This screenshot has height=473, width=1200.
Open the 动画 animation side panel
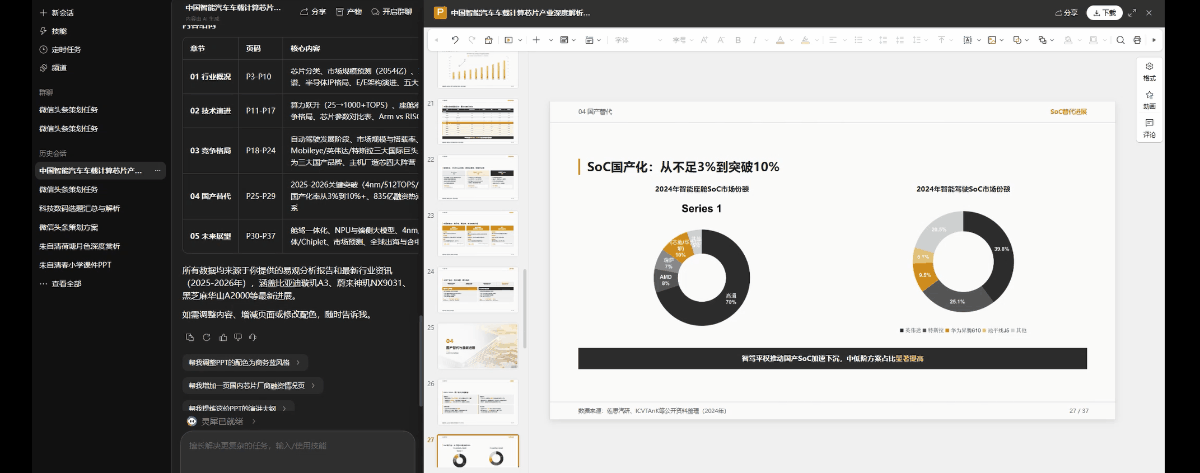(1149, 99)
